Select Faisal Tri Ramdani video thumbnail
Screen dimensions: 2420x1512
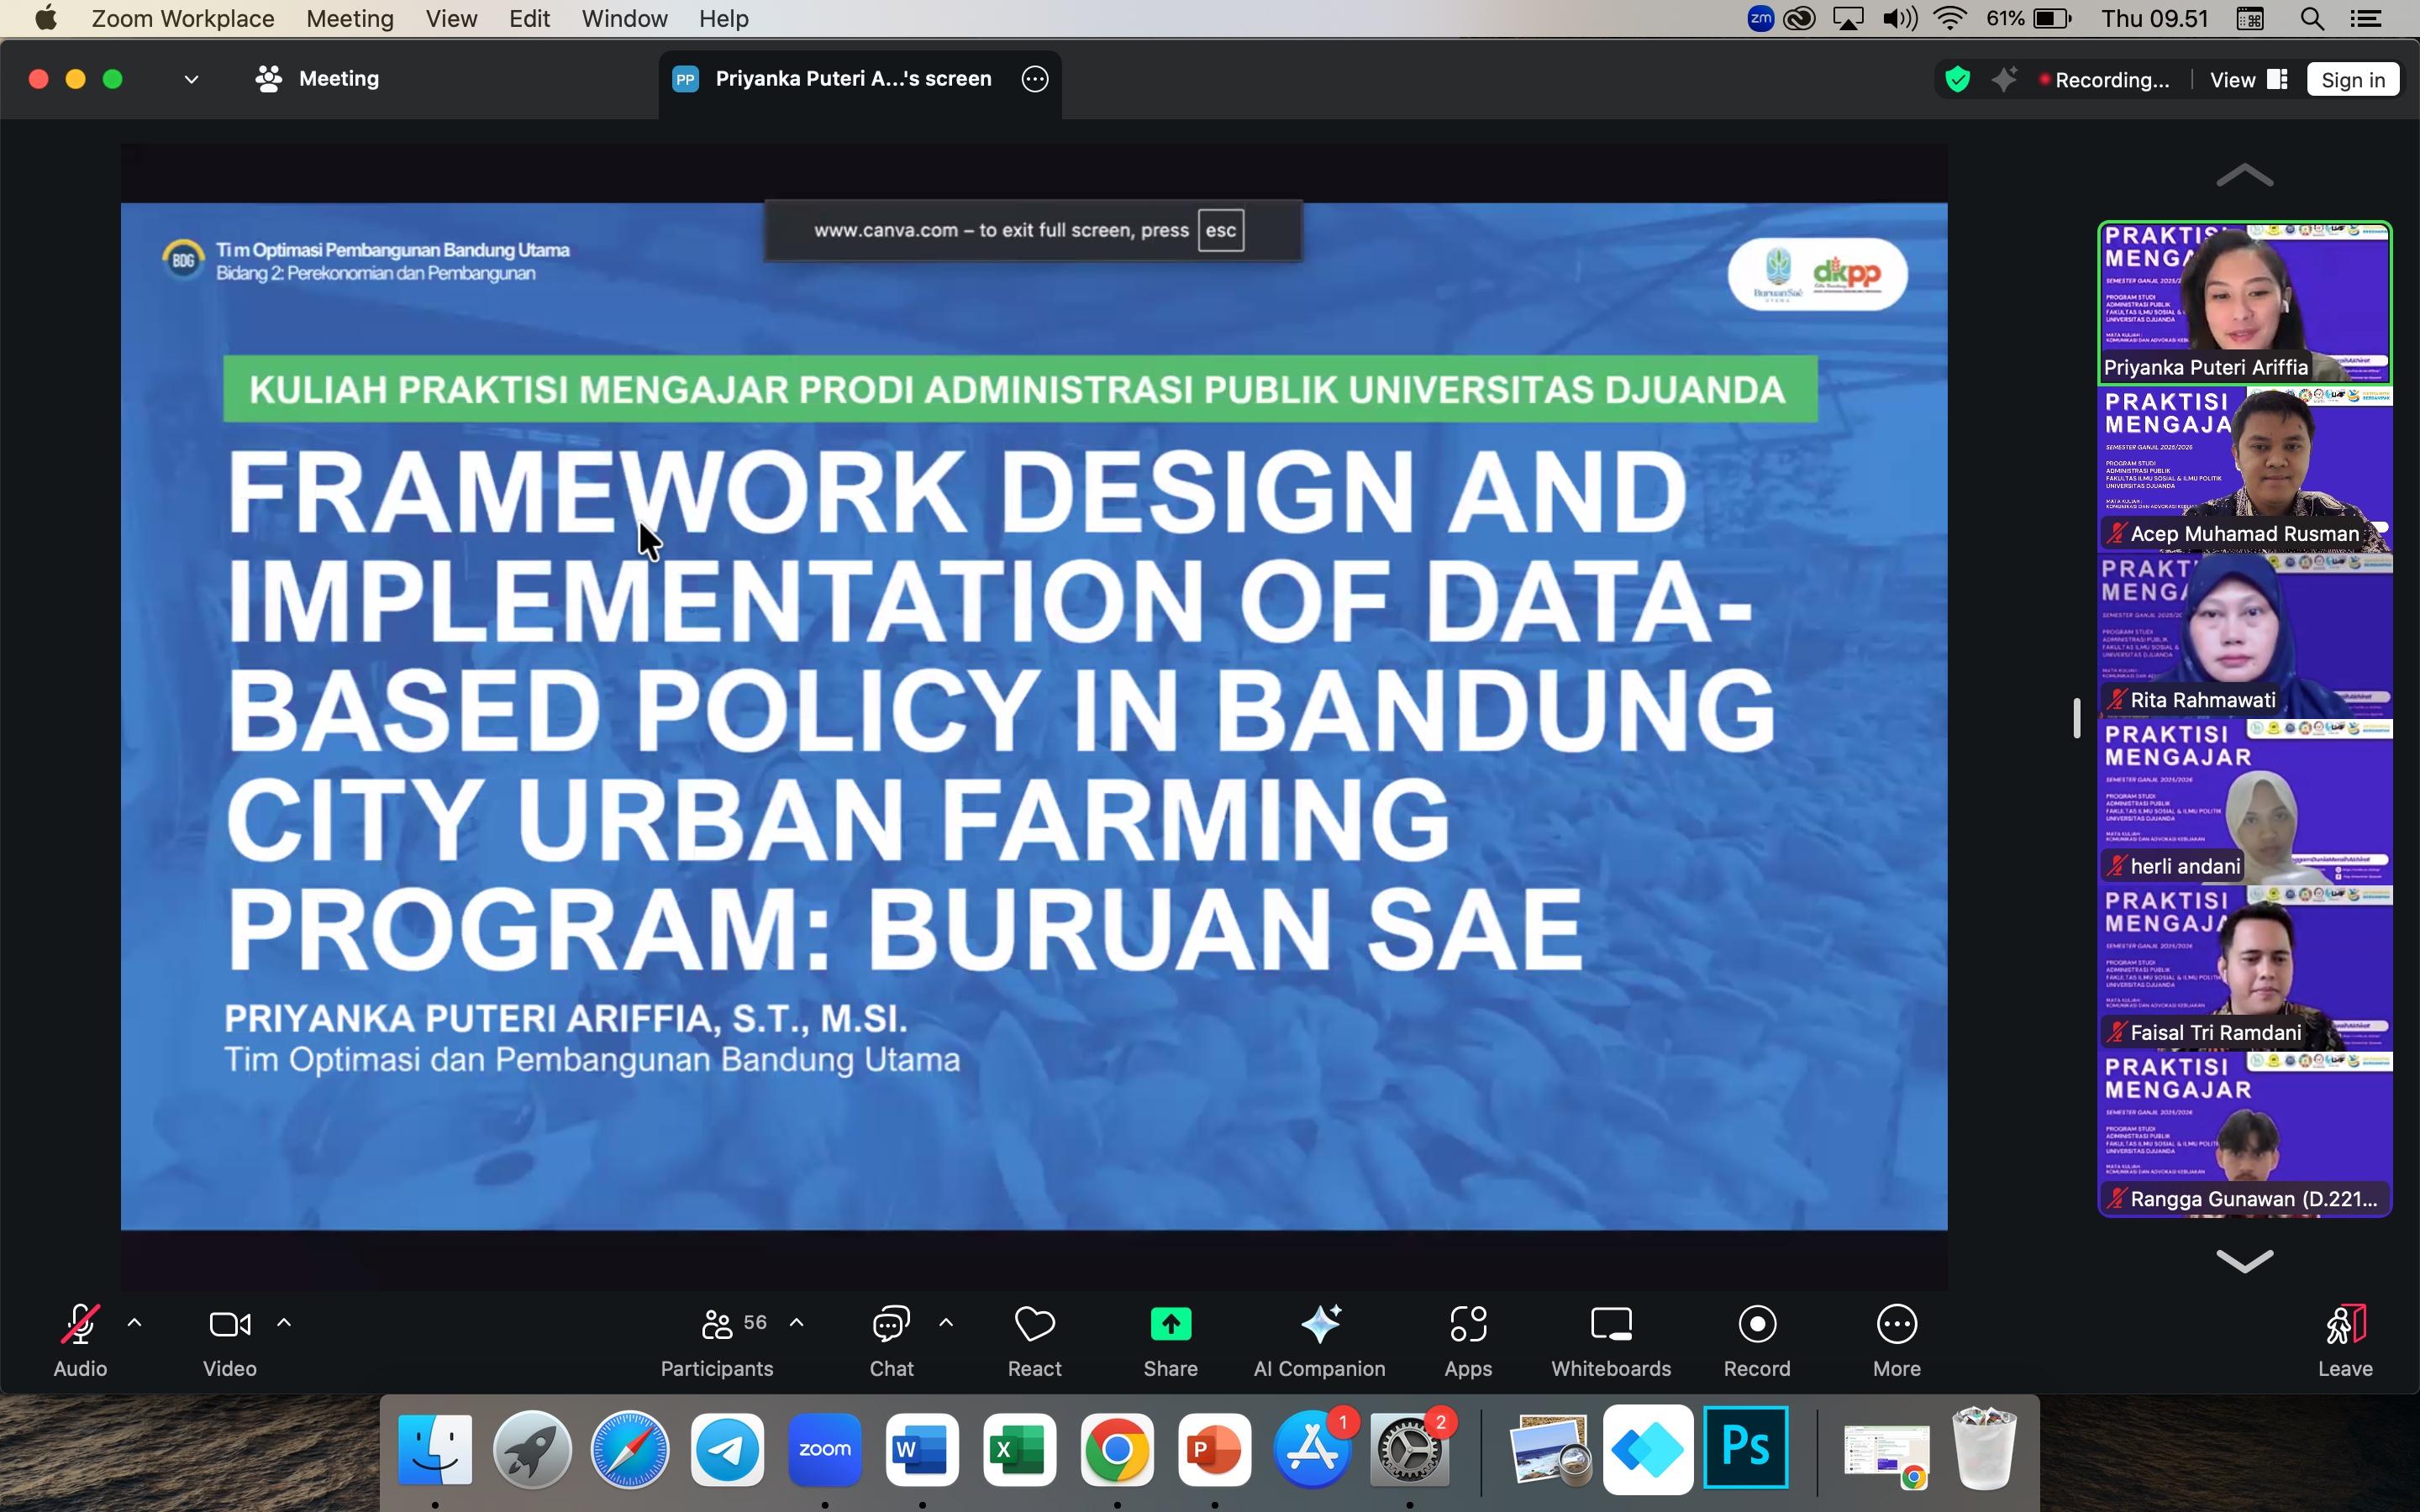tap(2244, 967)
